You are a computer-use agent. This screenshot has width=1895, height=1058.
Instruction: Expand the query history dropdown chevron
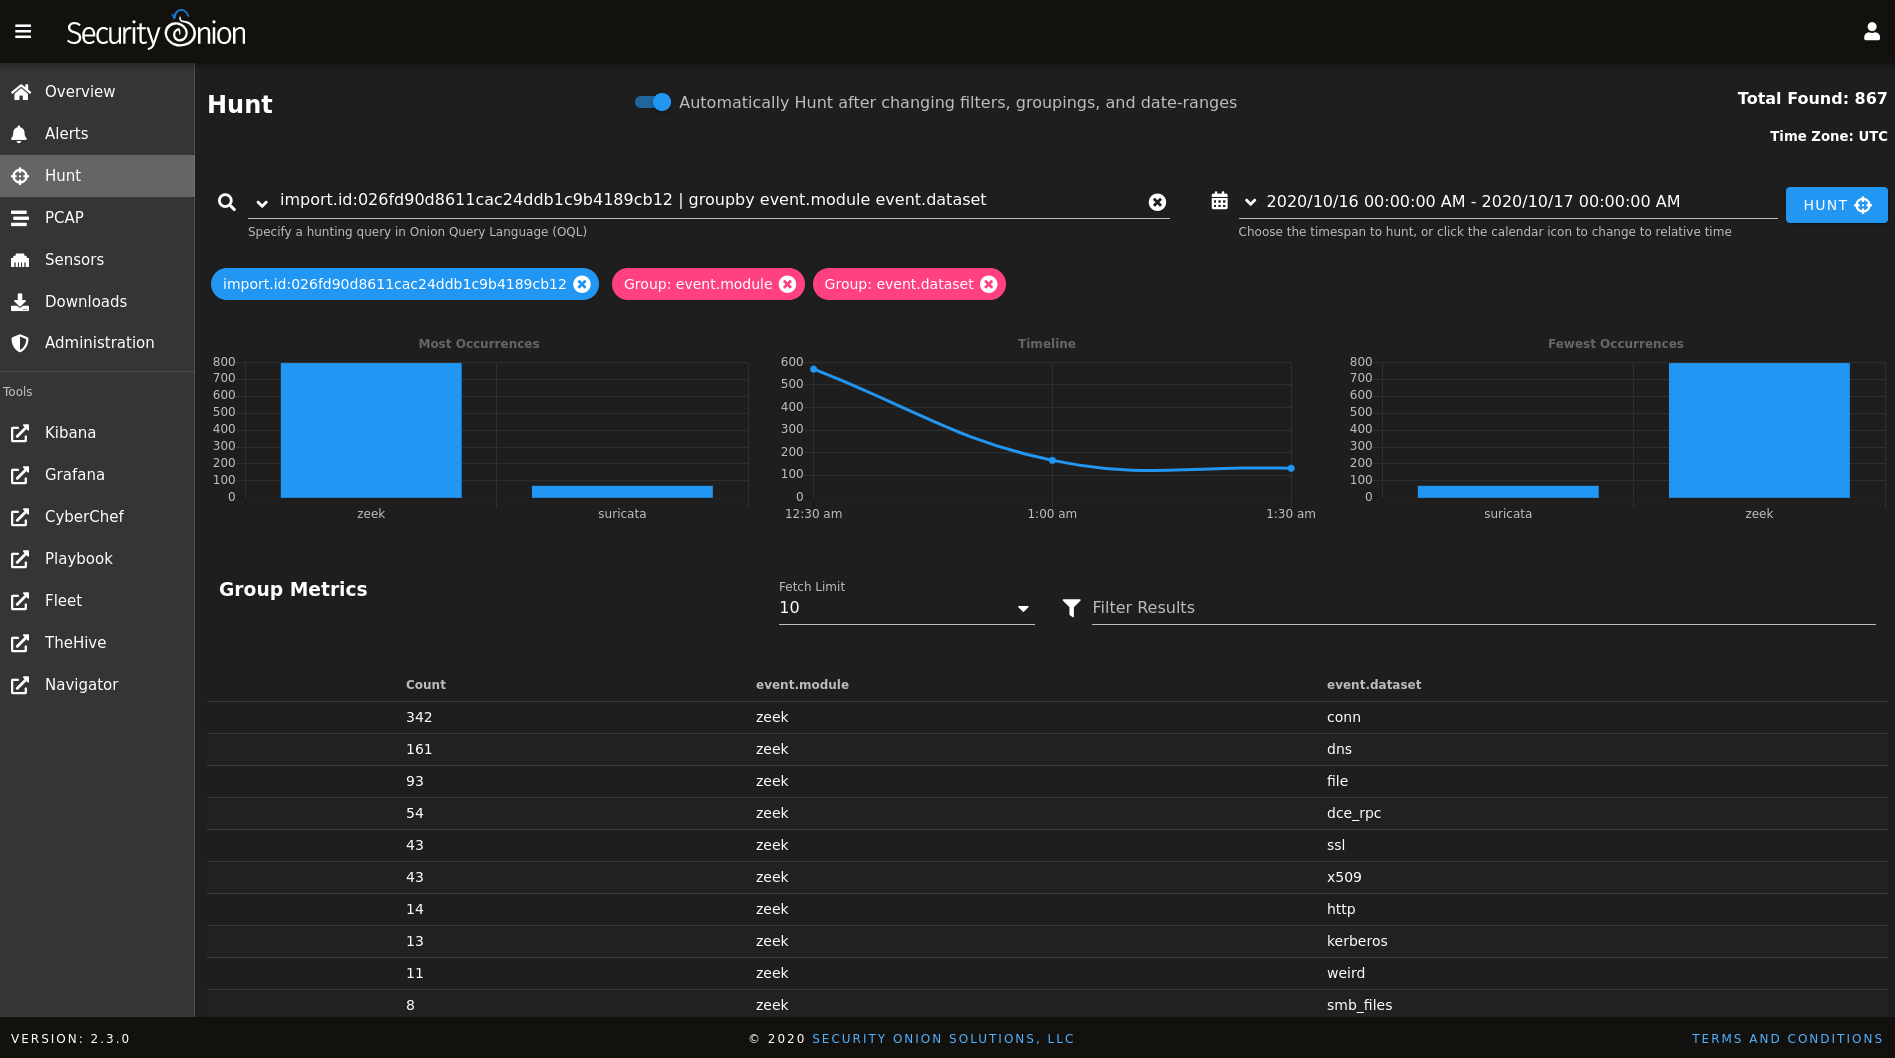261,201
